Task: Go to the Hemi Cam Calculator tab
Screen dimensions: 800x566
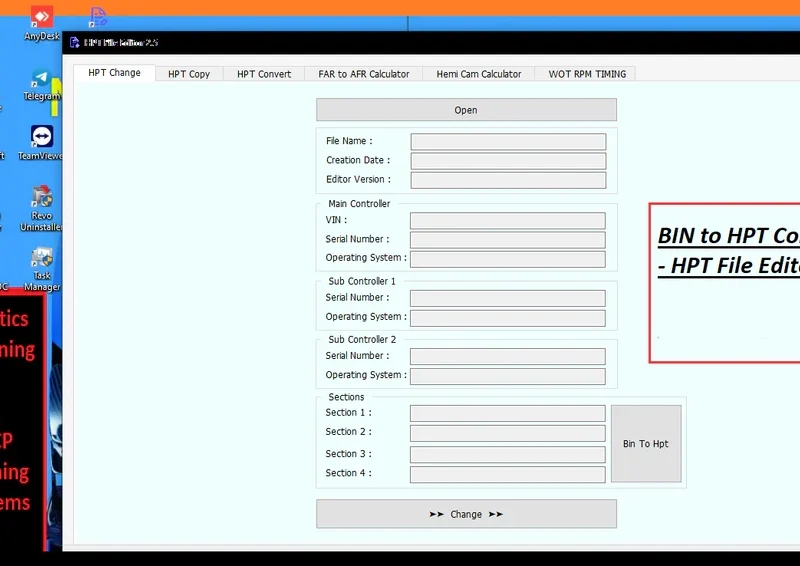Action: point(479,74)
